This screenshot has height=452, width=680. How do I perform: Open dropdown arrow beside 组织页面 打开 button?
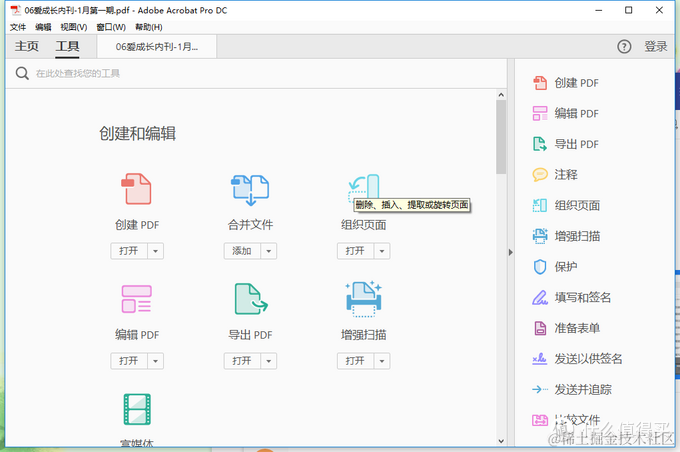click(382, 251)
